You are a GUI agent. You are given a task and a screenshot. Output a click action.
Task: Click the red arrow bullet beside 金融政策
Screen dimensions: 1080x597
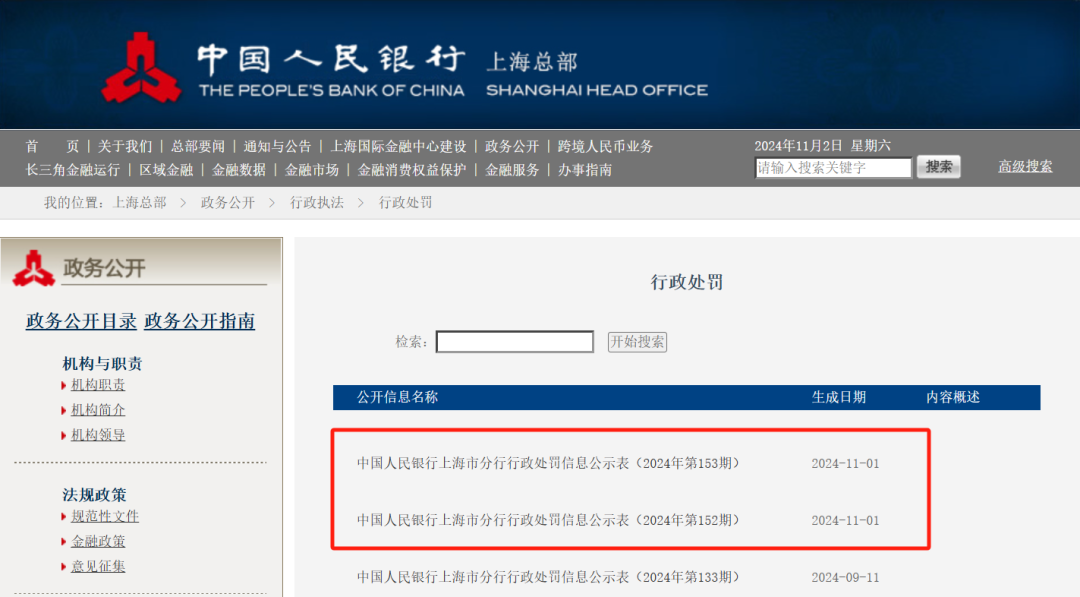(63, 542)
